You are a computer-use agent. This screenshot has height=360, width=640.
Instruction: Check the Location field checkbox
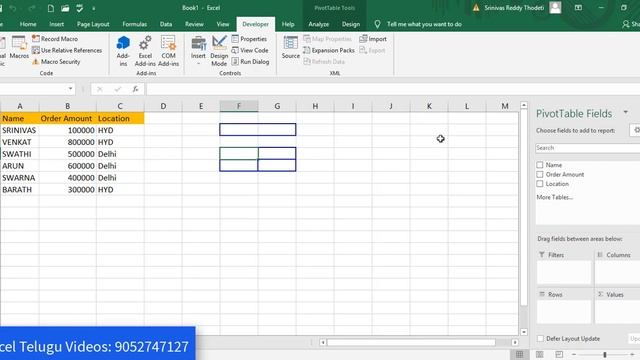(x=540, y=184)
